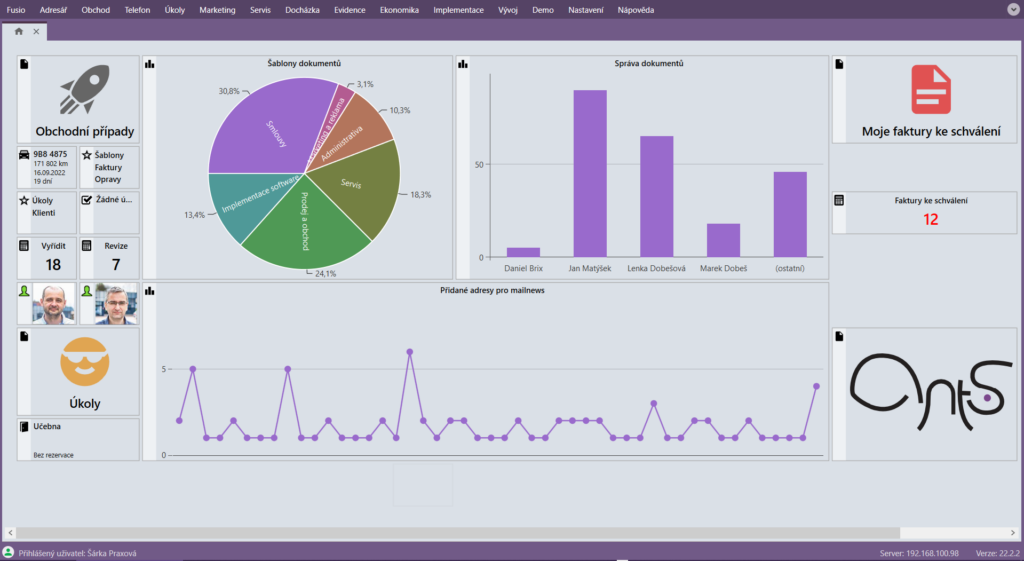Click the home icon on the tab
Viewport: 1024px width, 561px height.
pyautogui.click(x=19, y=32)
